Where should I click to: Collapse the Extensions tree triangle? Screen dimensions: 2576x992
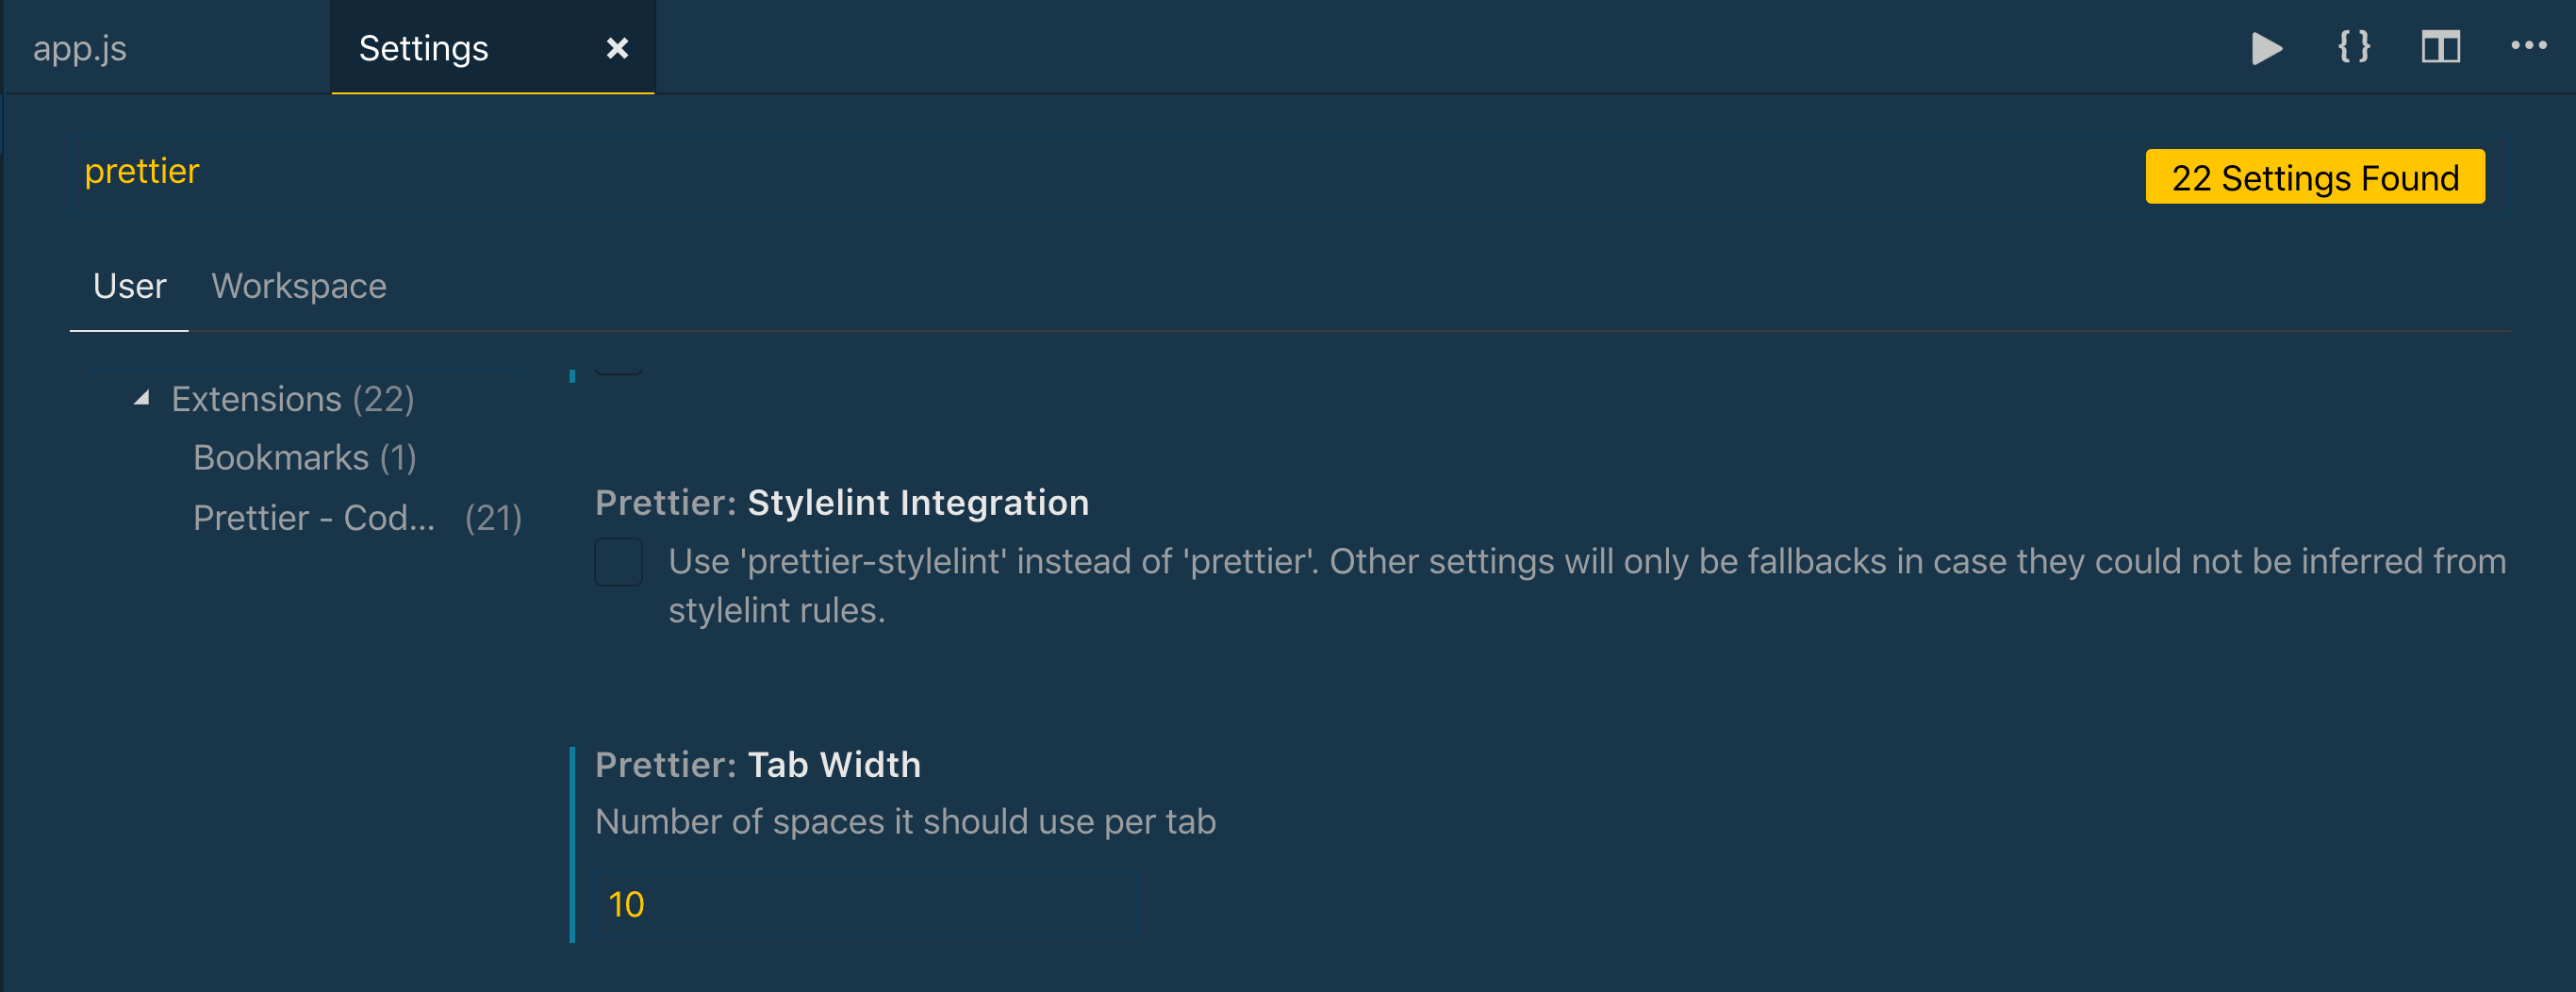(142, 399)
